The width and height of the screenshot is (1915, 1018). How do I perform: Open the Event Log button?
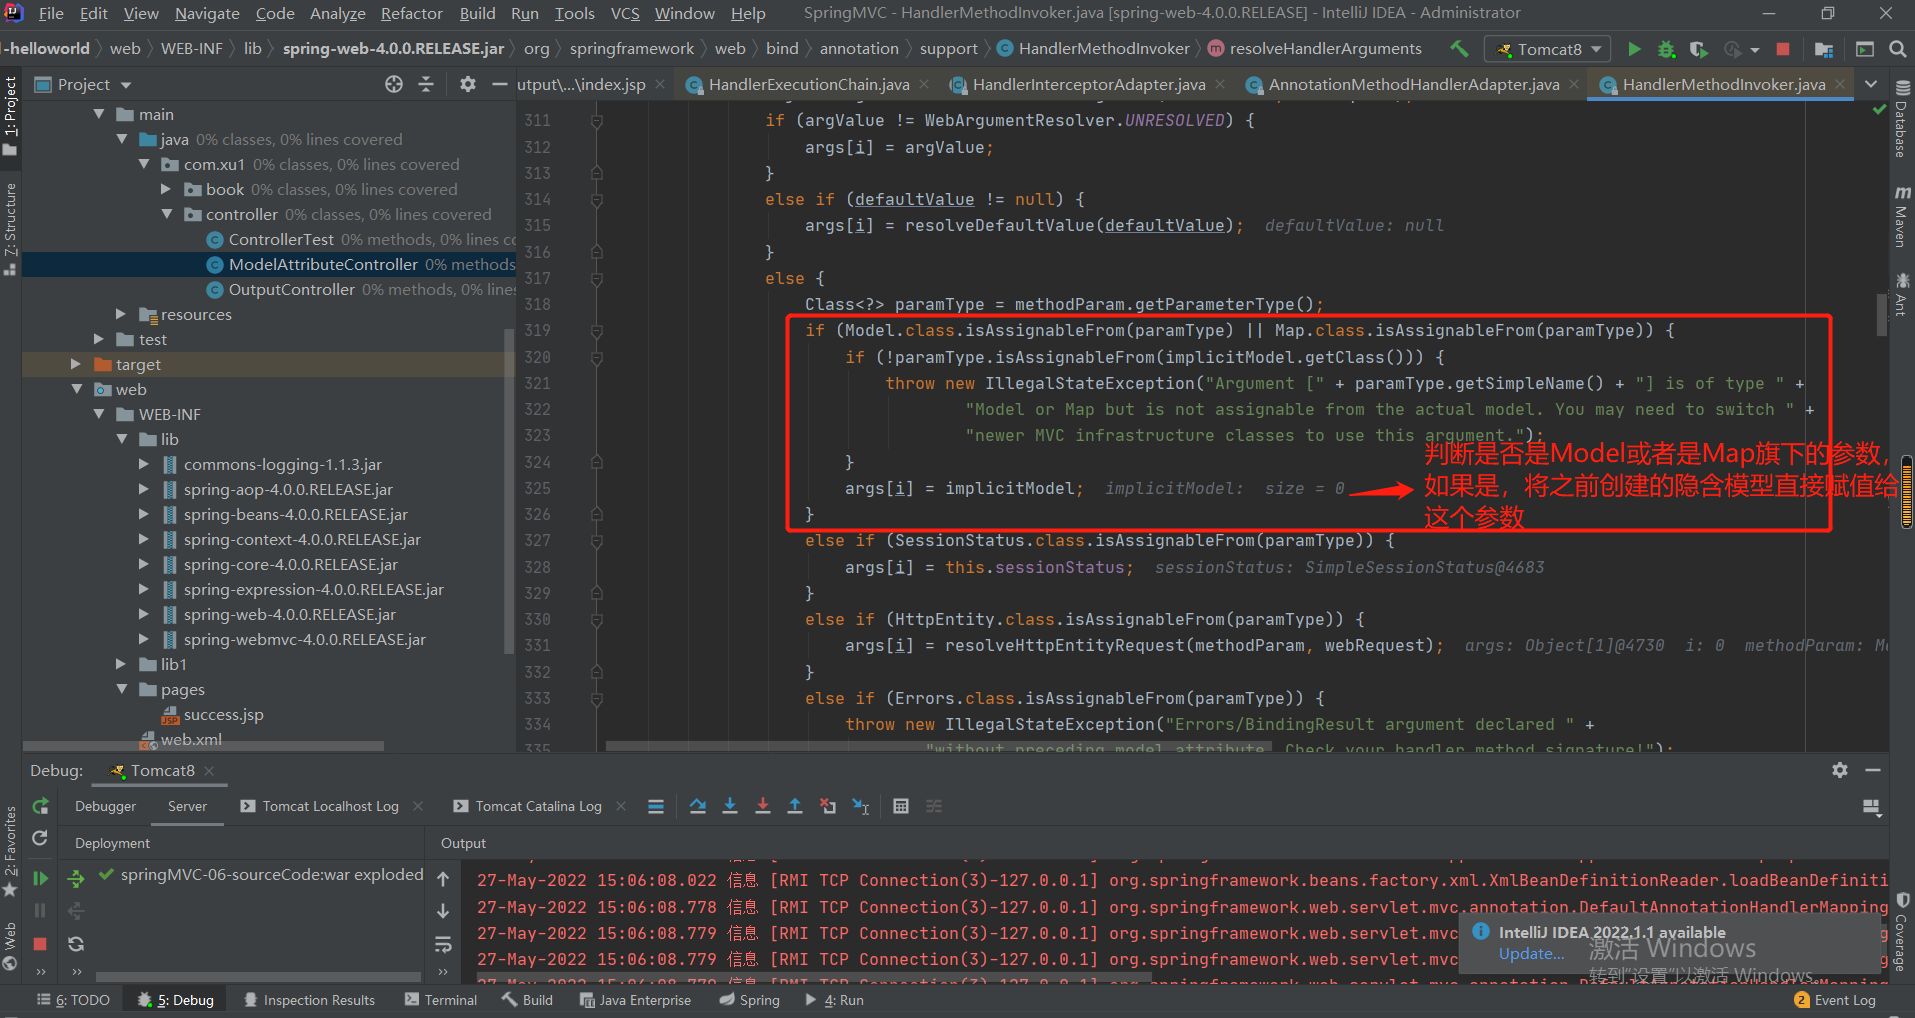pos(1835,1000)
